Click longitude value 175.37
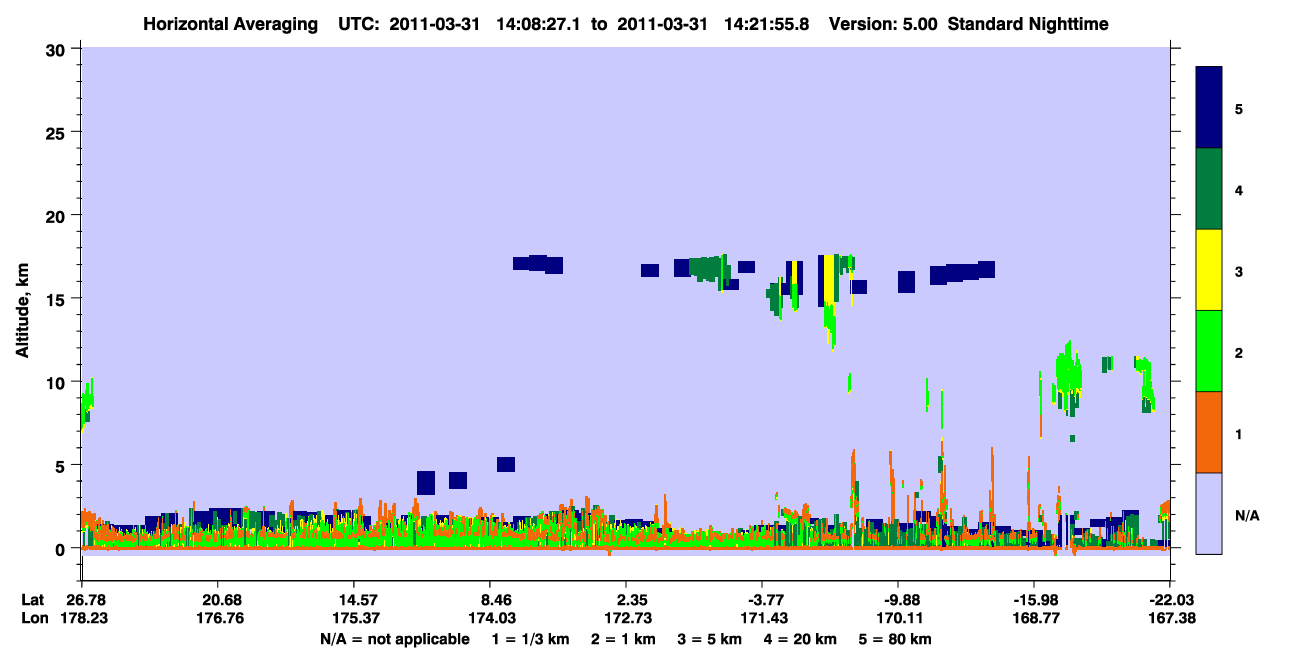 point(354,618)
